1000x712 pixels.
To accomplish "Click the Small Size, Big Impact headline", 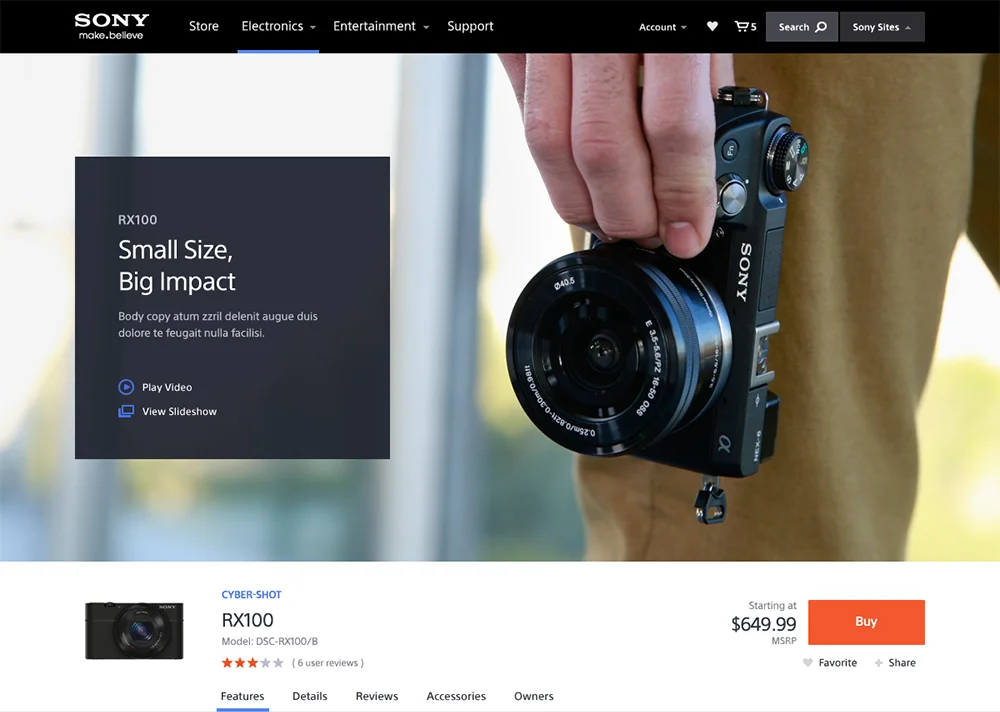I will (x=177, y=265).
